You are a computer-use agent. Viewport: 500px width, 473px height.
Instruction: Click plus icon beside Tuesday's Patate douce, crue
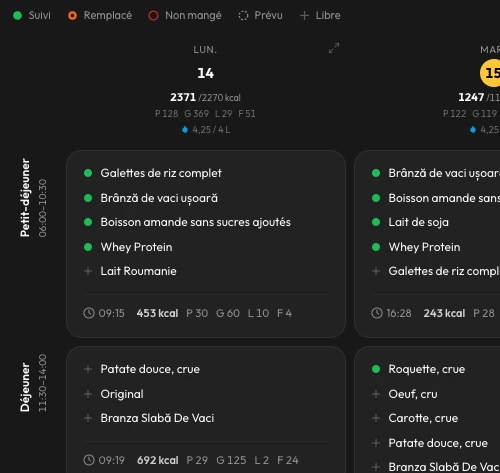(376, 443)
